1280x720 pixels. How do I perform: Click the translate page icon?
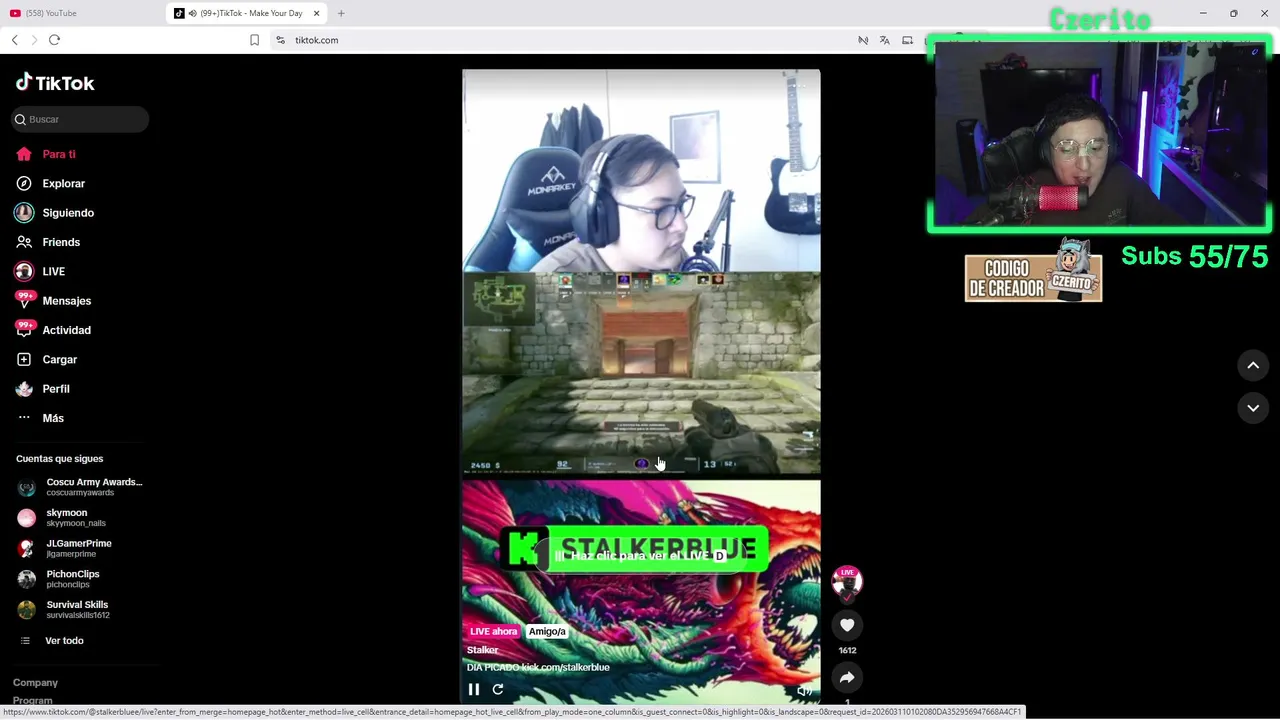(884, 40)
